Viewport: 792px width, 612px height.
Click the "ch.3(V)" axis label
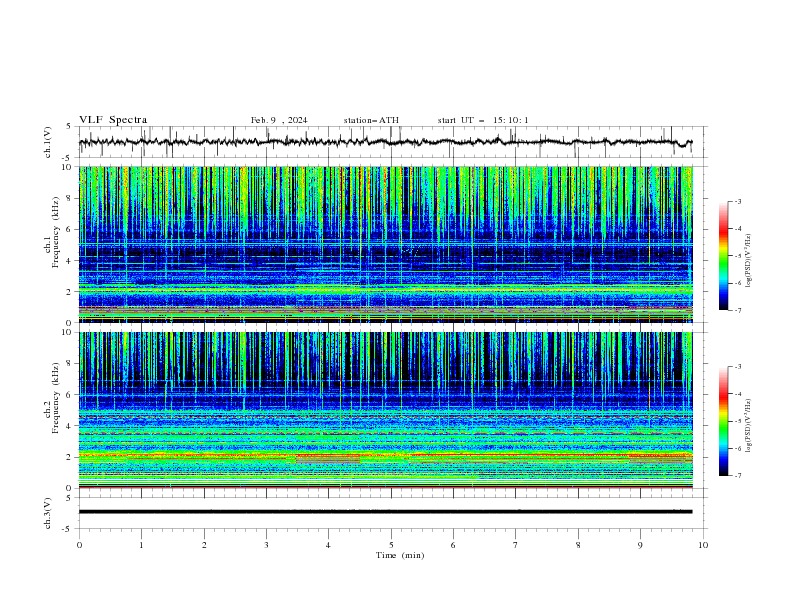pyautogui.click(x=48, y=513)
